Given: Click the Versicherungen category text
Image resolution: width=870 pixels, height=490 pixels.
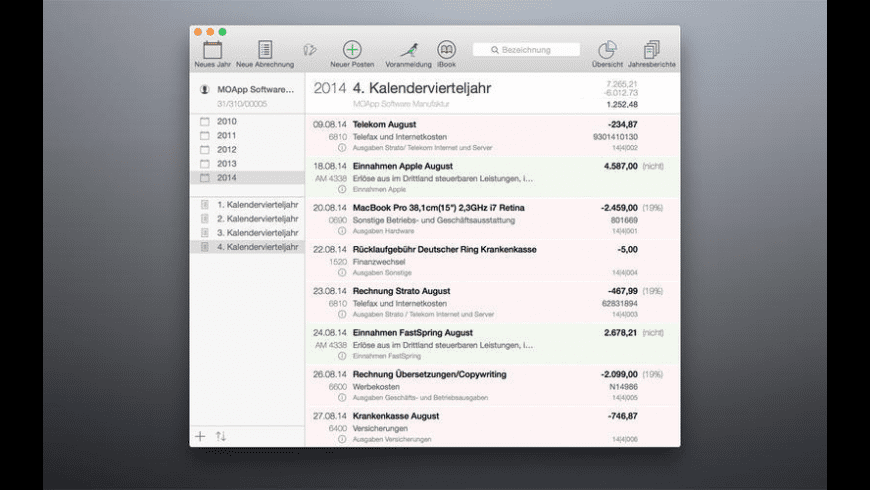Looking at the screenshot, I should click(x=381, y=428).
